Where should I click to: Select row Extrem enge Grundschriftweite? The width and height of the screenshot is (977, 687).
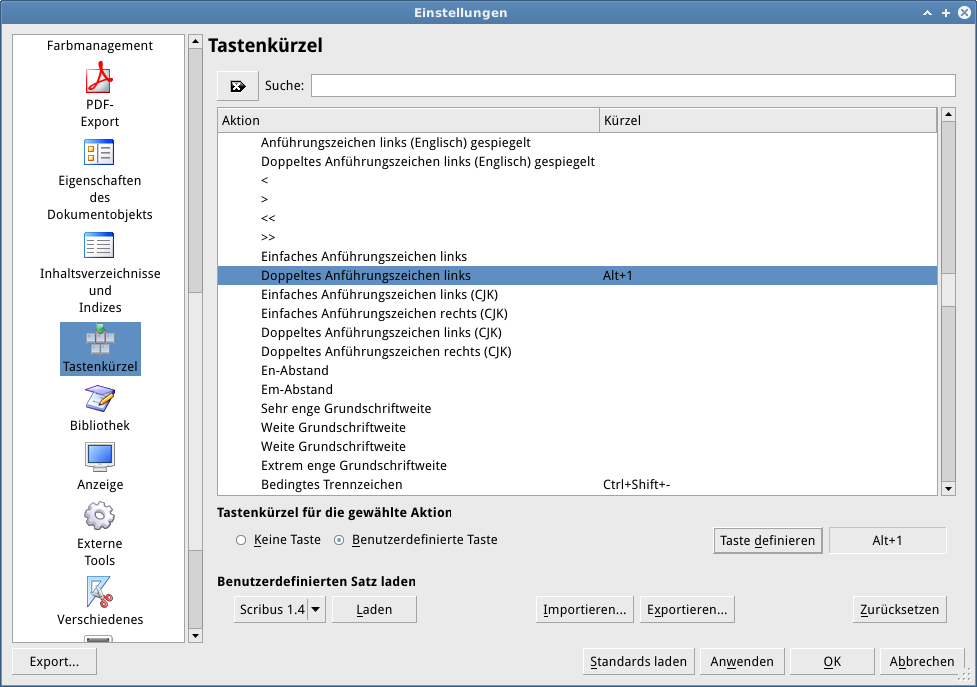[x=577, y=465]
